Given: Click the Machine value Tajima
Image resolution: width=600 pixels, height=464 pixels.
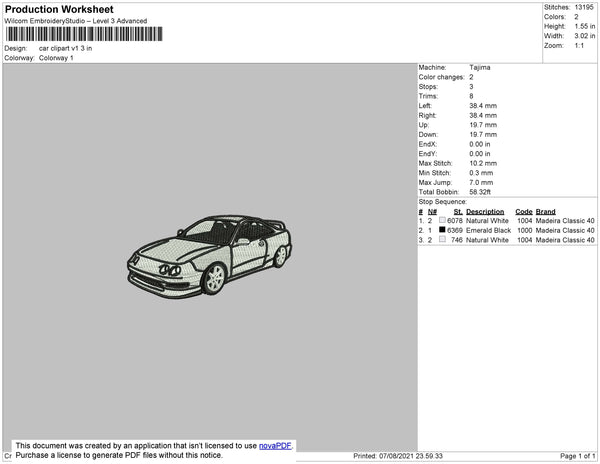Looking at the screenshot, I should tap(480, 67).
